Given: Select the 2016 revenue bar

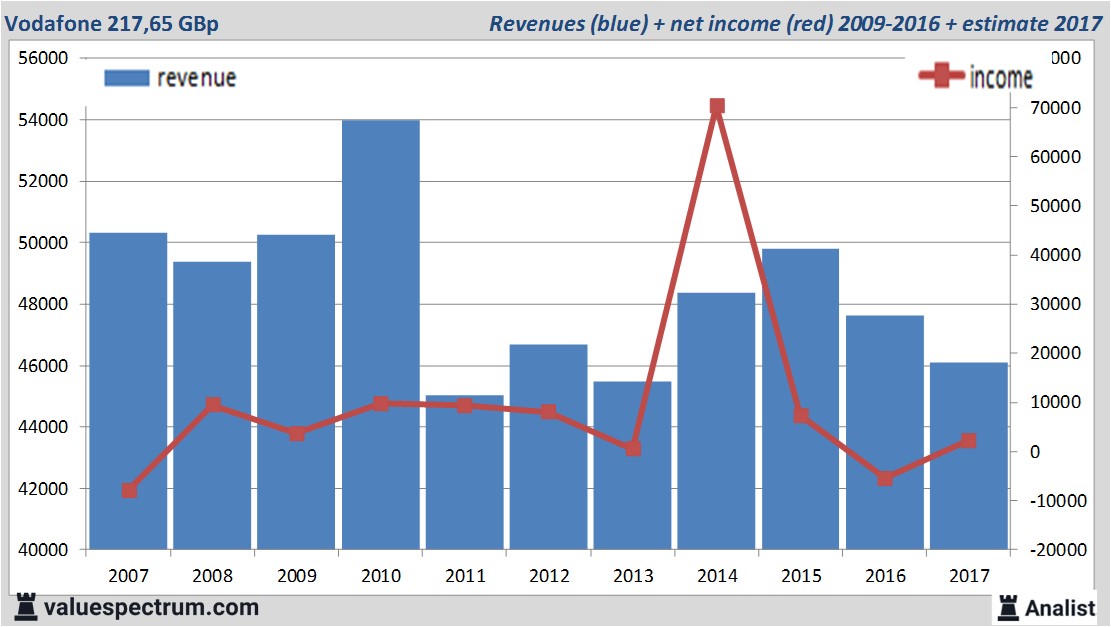Looking at the screenshot, I should (x=885, y=432).
